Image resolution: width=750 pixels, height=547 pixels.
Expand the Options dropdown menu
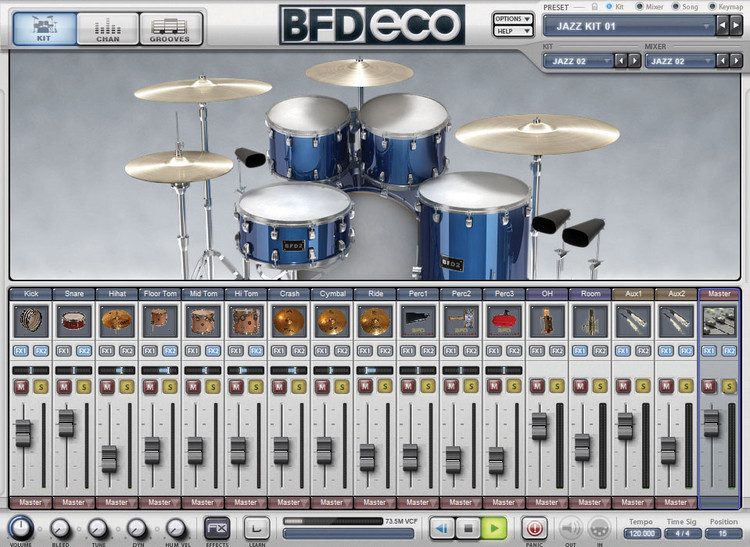point(513,19)
